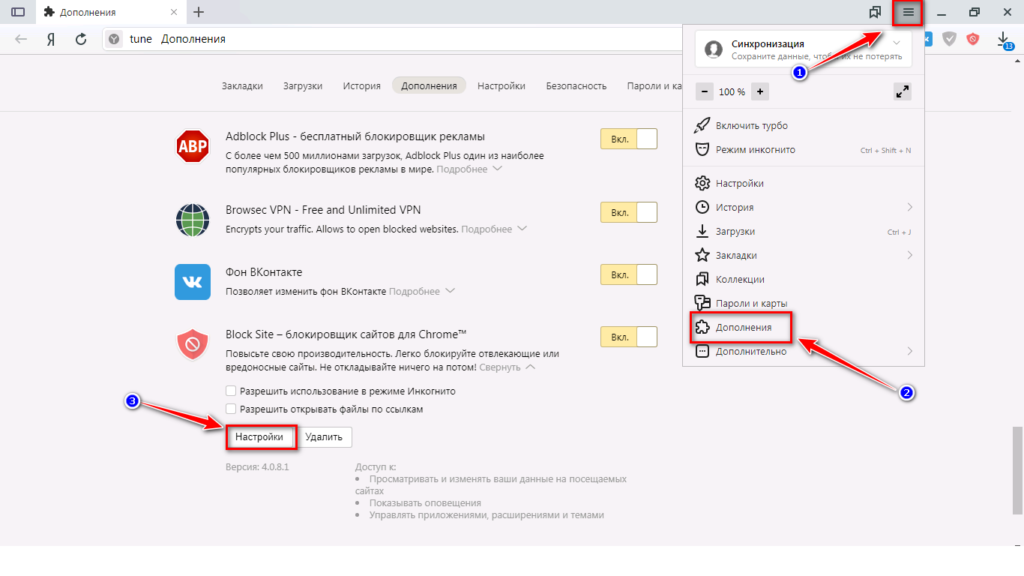Click the page vertical scrollbar thumb
This screenshot has width=1024, height=576.
(1017, 470)
